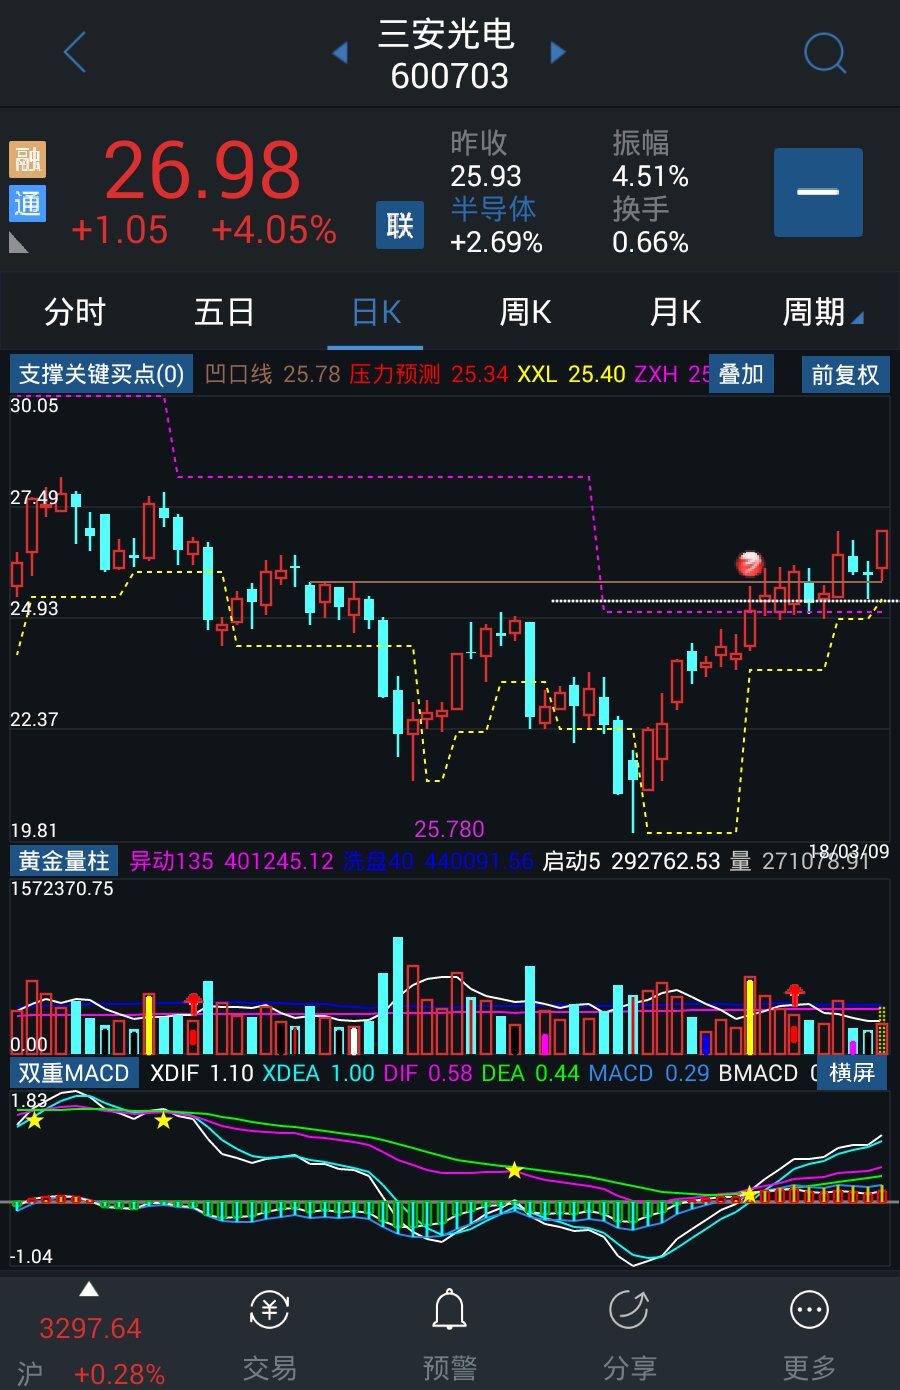Switch to 月K tab
Viewport: 900px width, 1390px height.
pos(675,313)
